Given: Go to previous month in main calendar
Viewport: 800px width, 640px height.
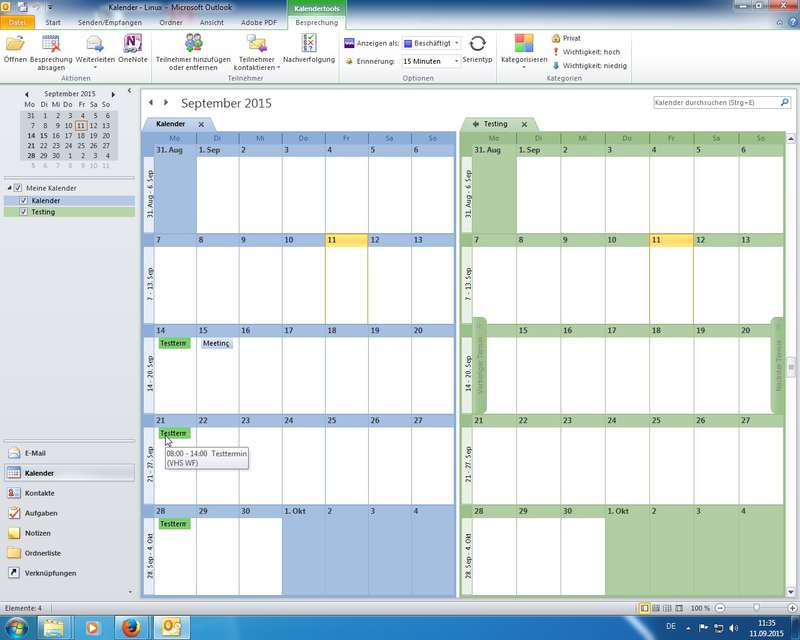Looking at the screenshot, I should 151,103.
